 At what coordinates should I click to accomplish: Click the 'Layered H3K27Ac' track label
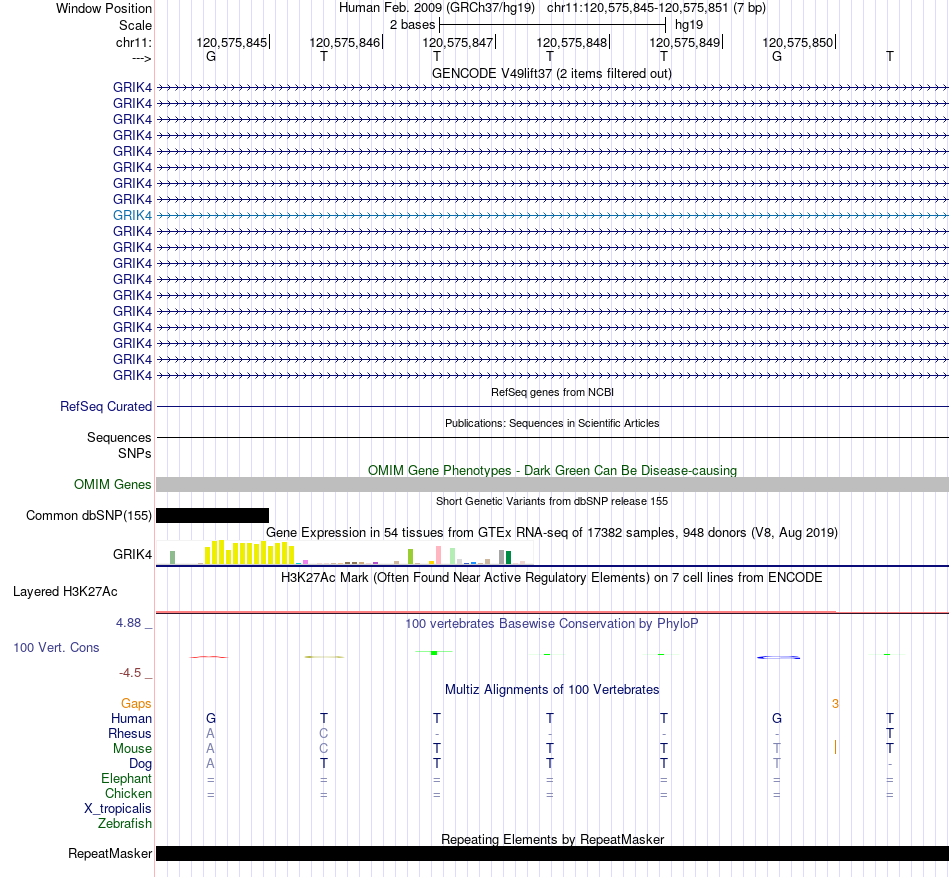coord(65,592)
